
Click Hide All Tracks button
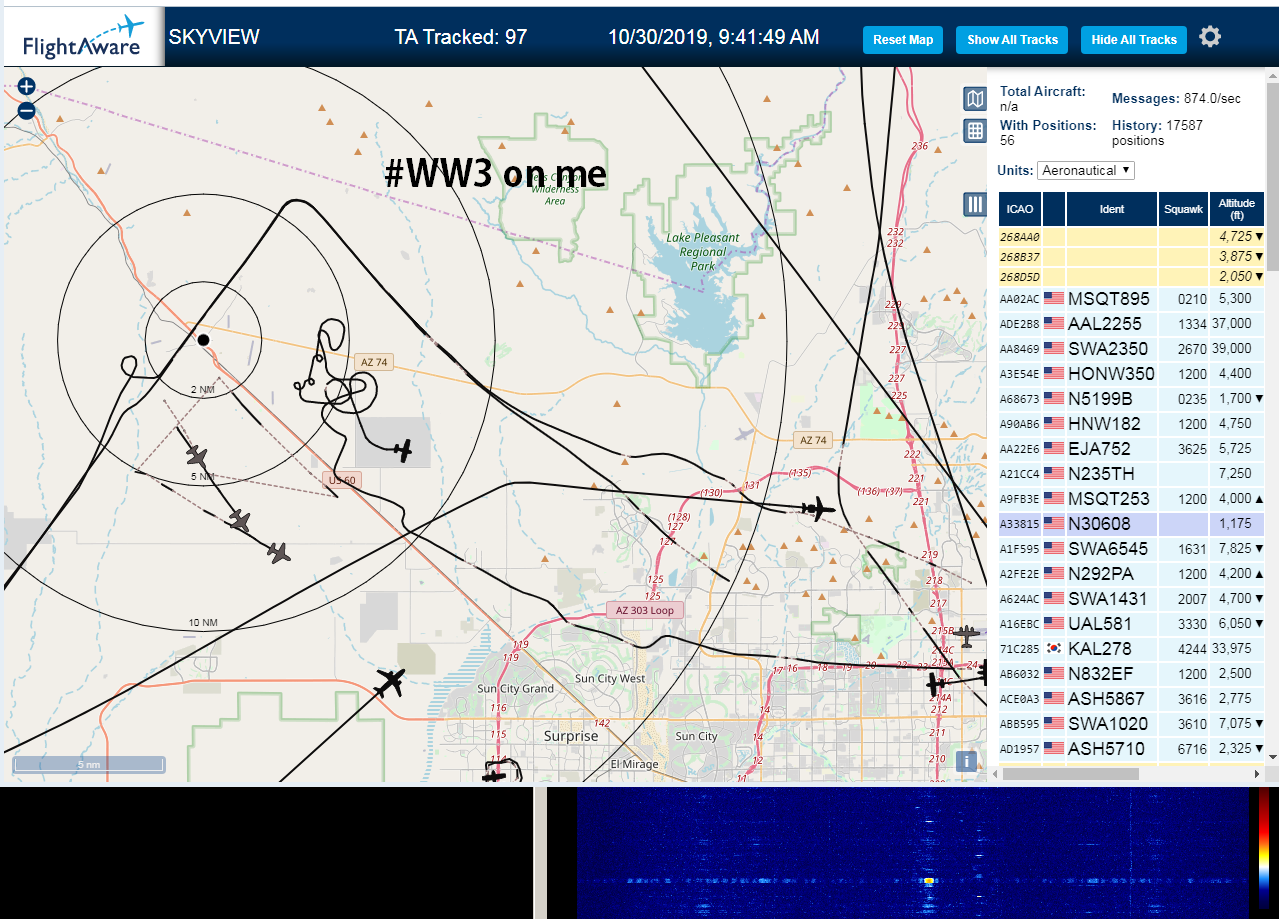(1134, 40)
